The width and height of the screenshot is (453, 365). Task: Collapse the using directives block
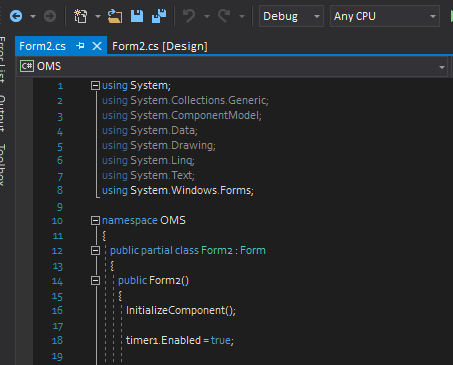tap(95, 86)
